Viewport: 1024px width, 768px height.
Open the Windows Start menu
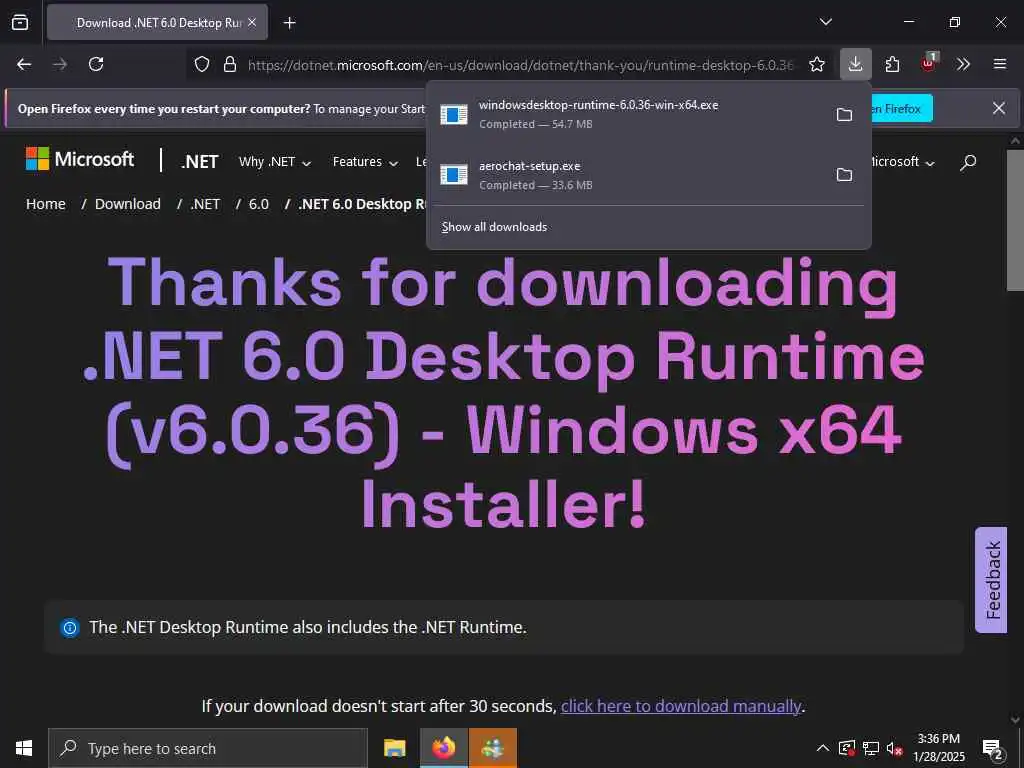click(24, 748)
